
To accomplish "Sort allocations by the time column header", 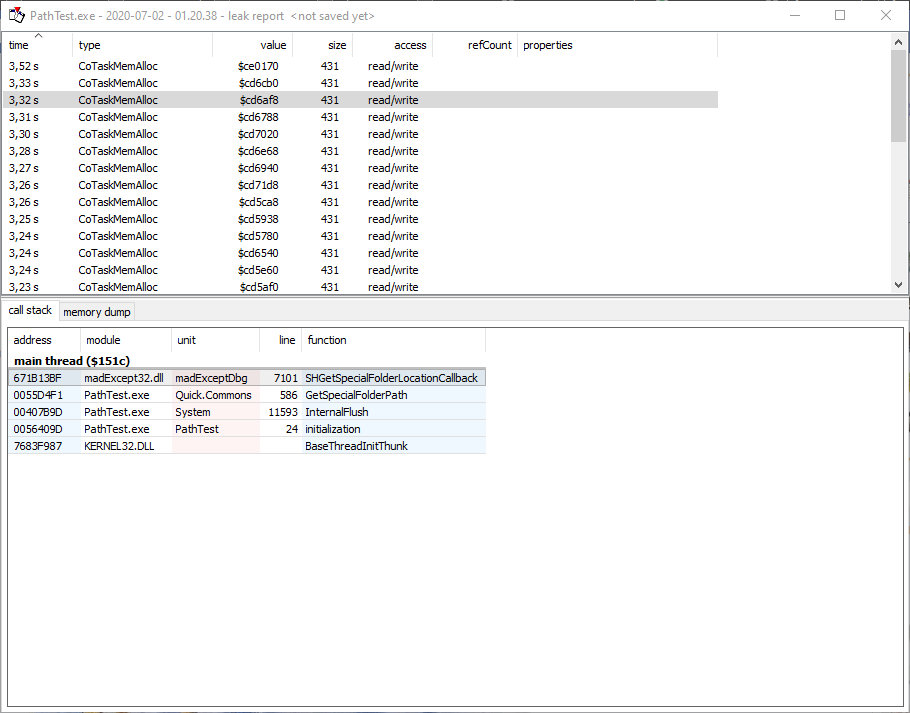I will (38, 45).
